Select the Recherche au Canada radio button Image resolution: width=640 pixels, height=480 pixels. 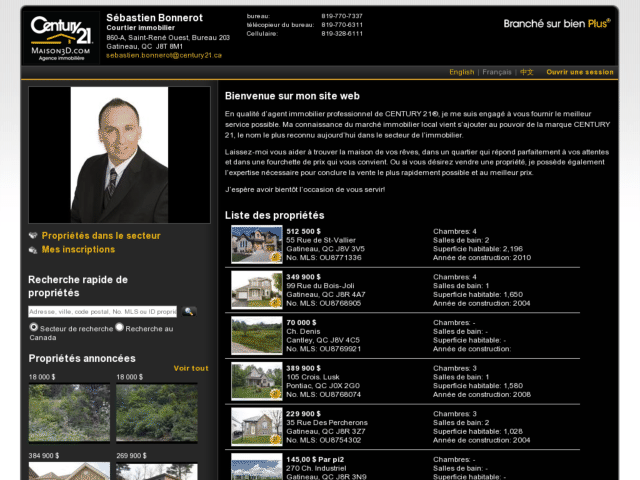click(119, 327)
